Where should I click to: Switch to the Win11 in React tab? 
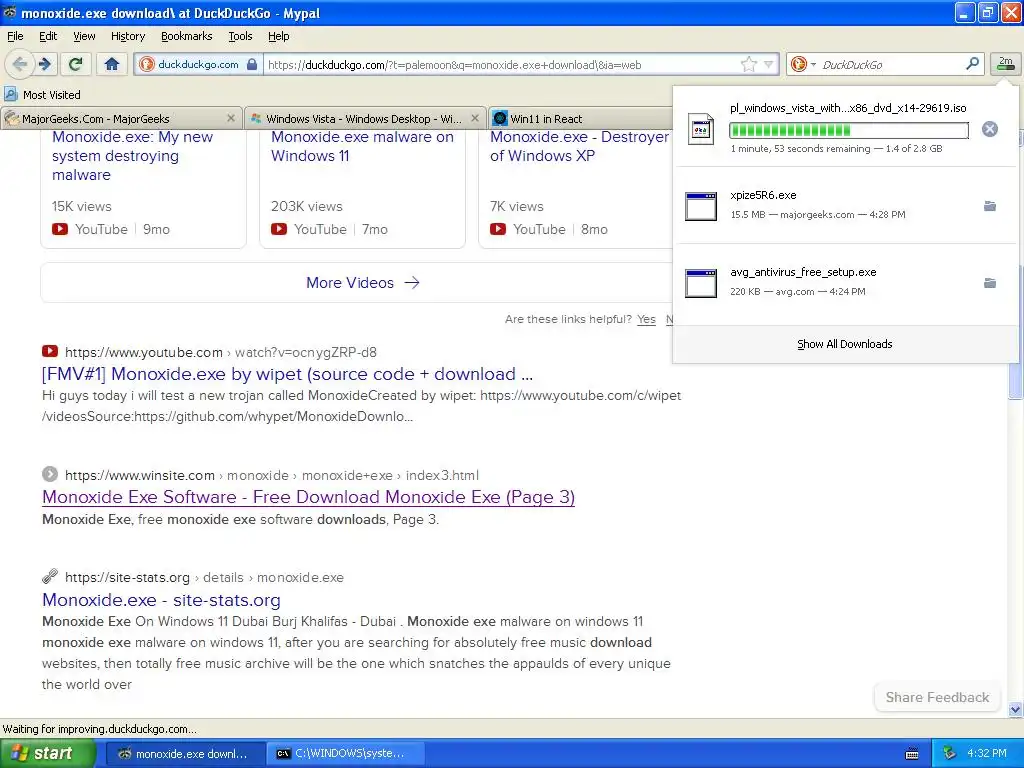[x=581, y=118]
